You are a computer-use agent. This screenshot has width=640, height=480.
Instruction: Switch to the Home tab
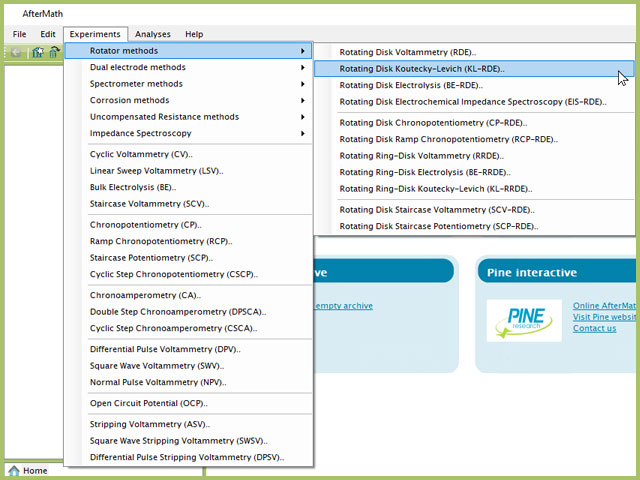(28, 471)
